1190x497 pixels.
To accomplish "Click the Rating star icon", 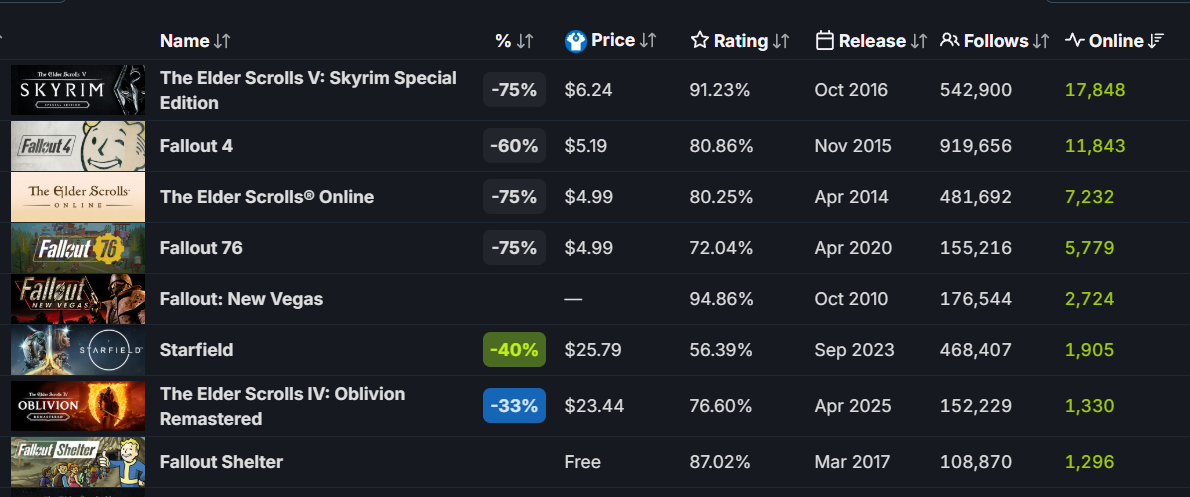I will (700, 41).
